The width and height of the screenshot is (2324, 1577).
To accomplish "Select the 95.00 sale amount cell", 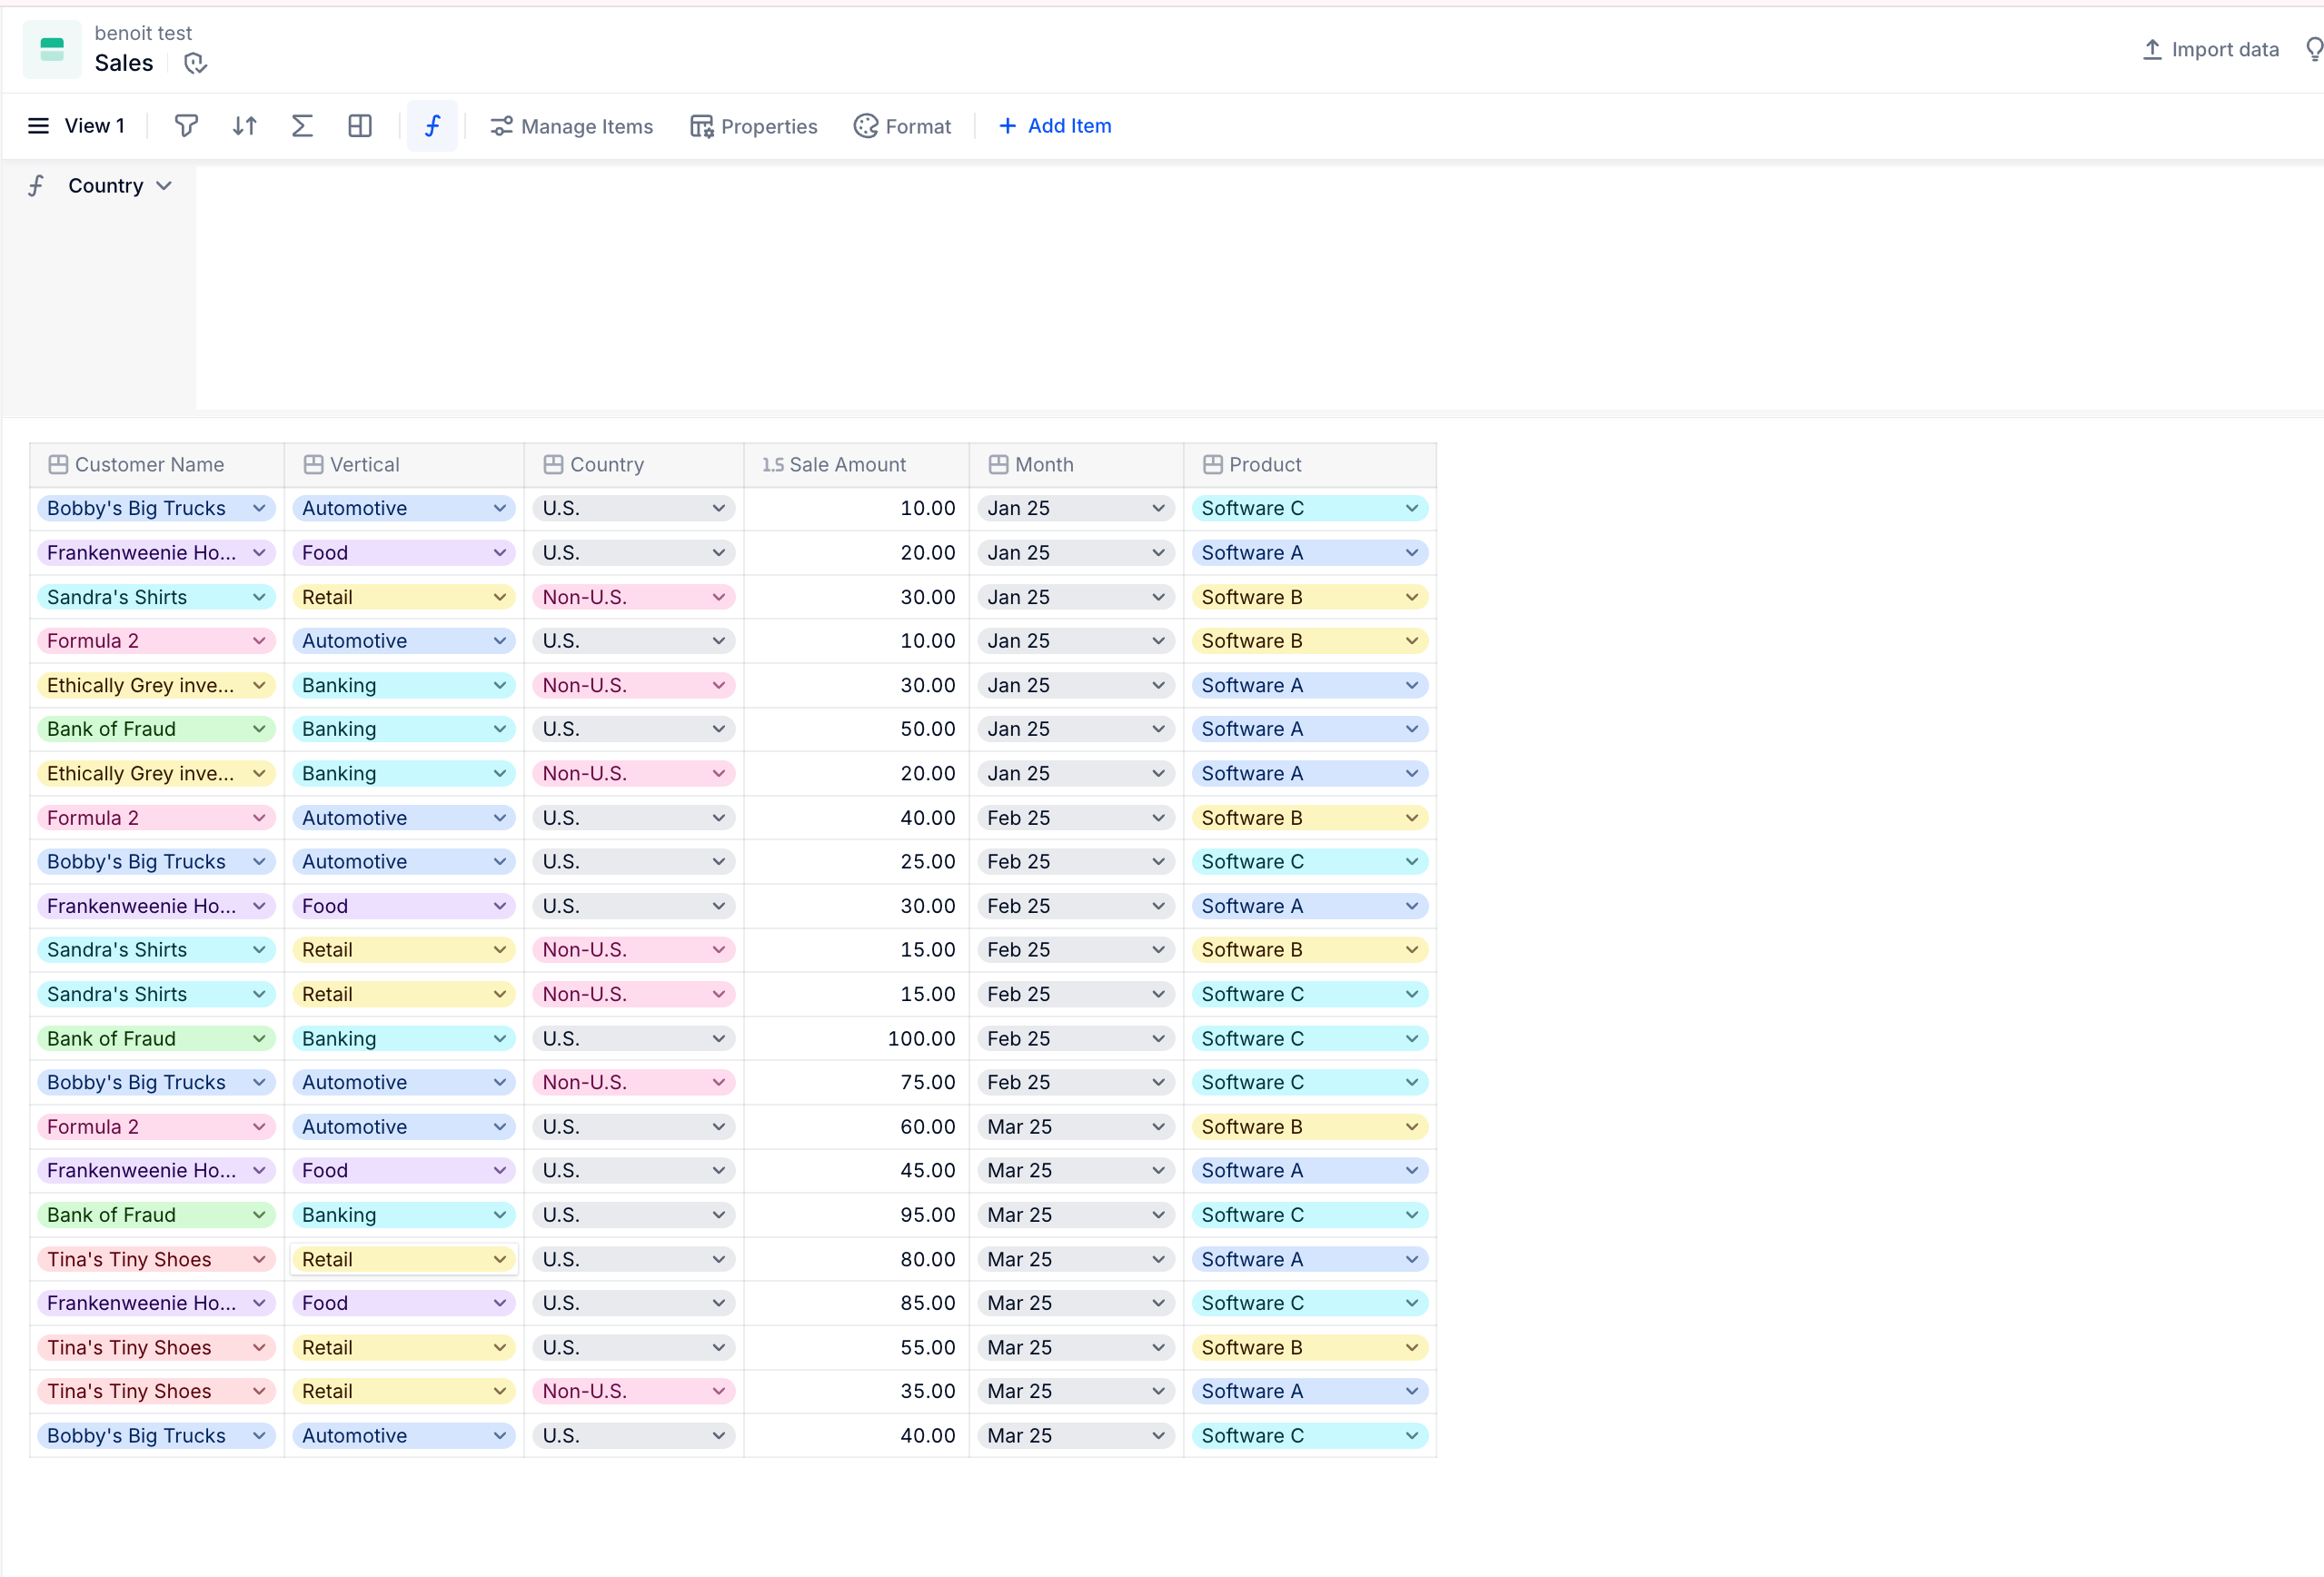I will tap(856, 1215).
